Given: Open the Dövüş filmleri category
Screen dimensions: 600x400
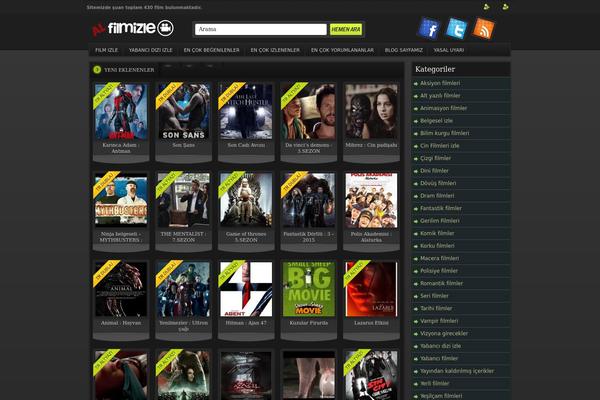Looking at the screenshot, I should click(x=438, y=183).
